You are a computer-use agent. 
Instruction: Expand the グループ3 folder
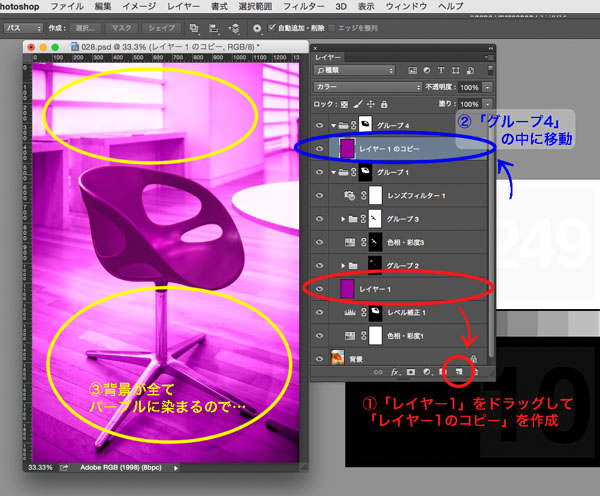pyautogui.click(x=344, y=217)
